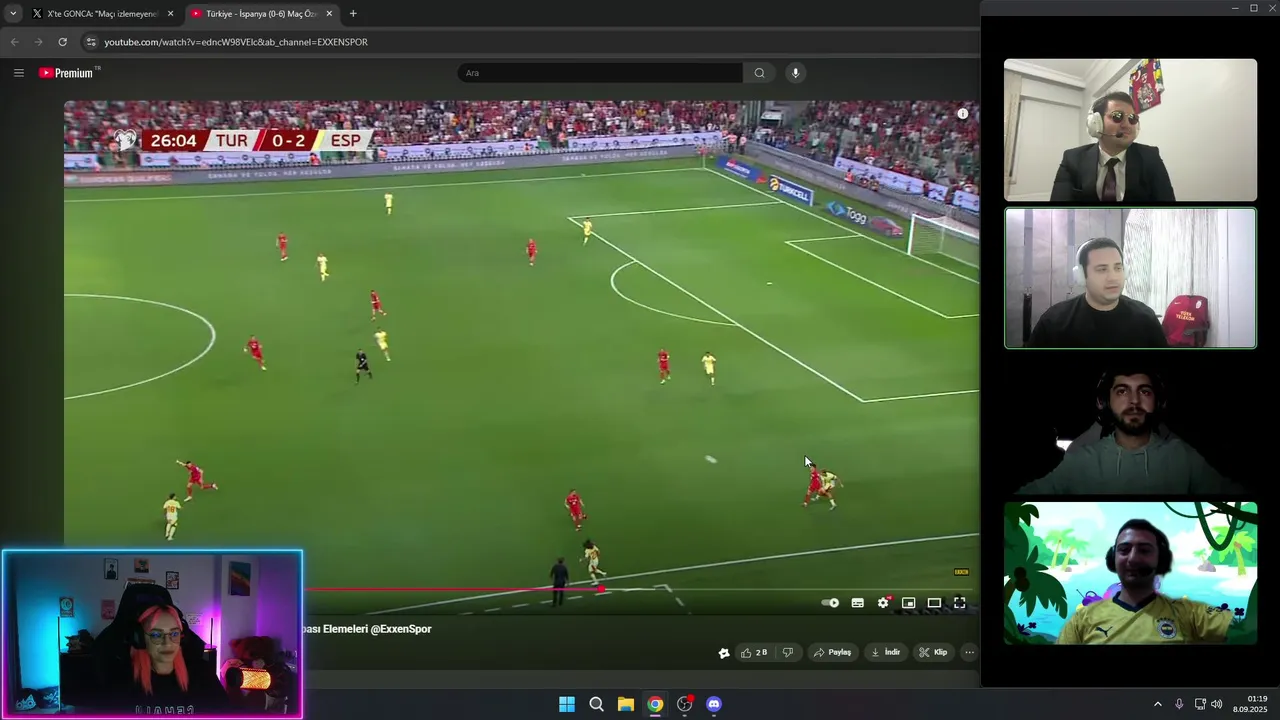Screen dimensions: 1280x720
Task: Create a clip with Klip button
Action: click(933, 653)
